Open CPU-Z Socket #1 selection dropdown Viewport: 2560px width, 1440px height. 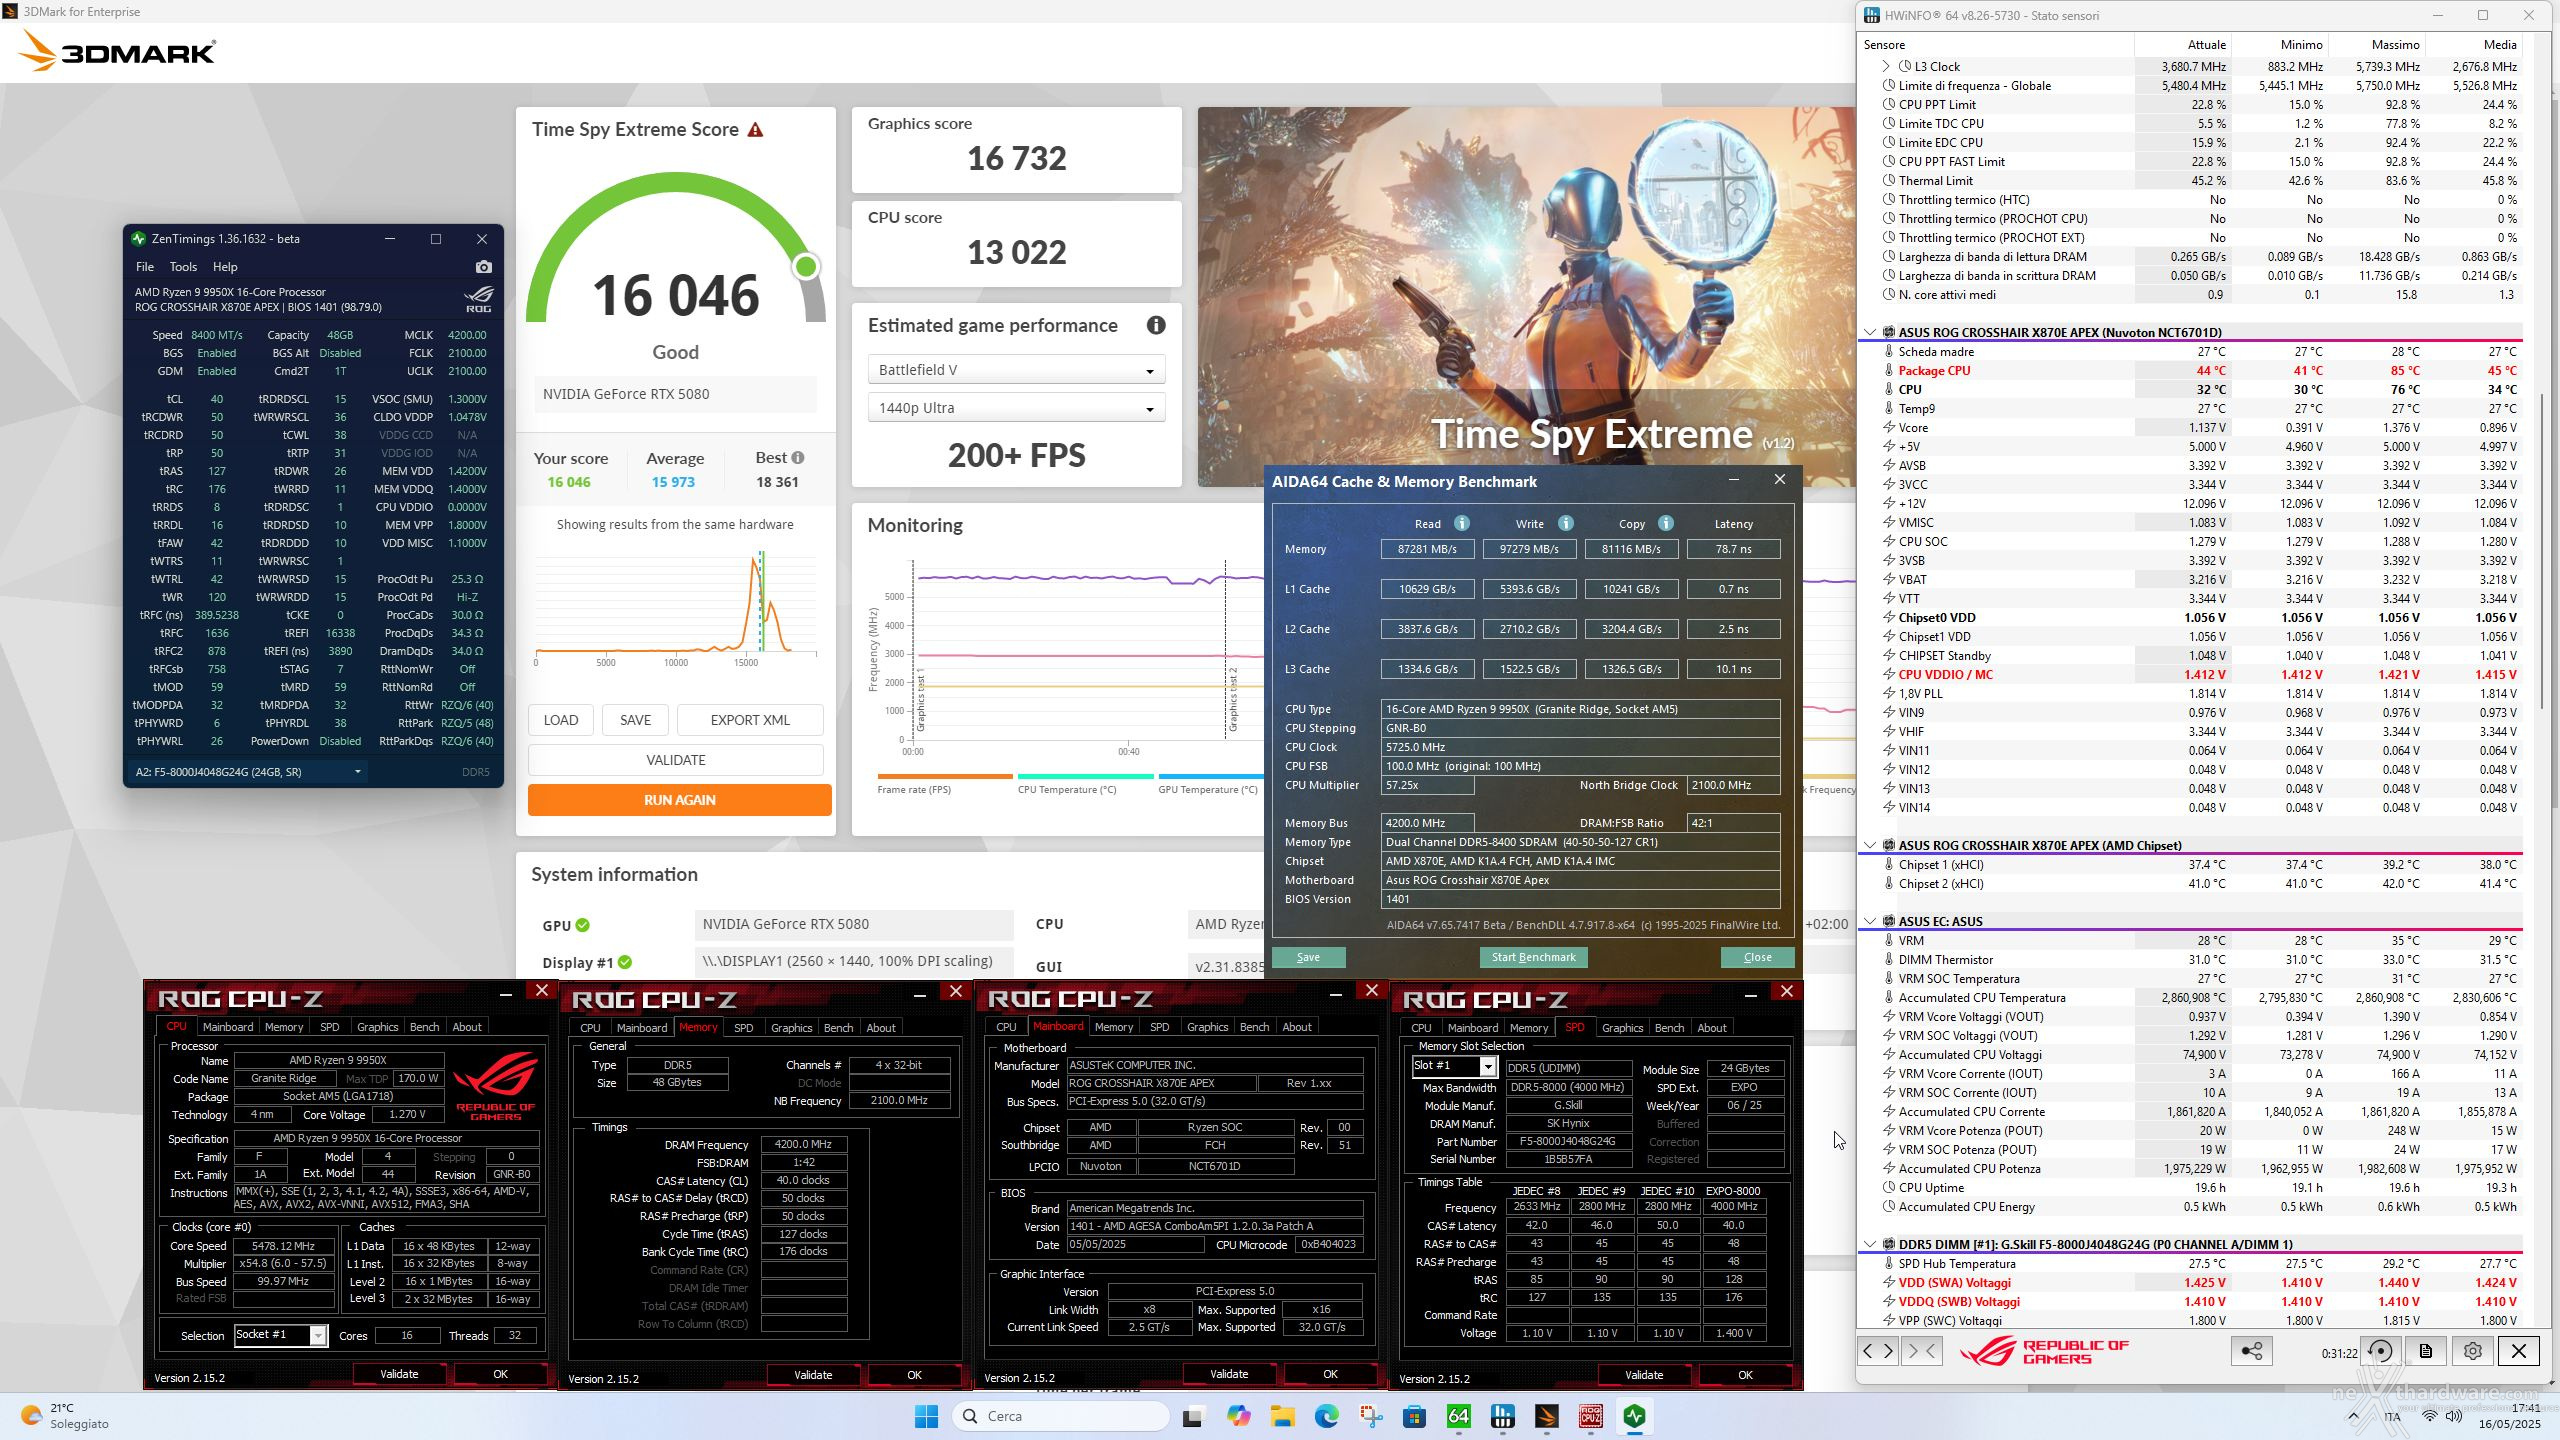[x=280, y=1335]
